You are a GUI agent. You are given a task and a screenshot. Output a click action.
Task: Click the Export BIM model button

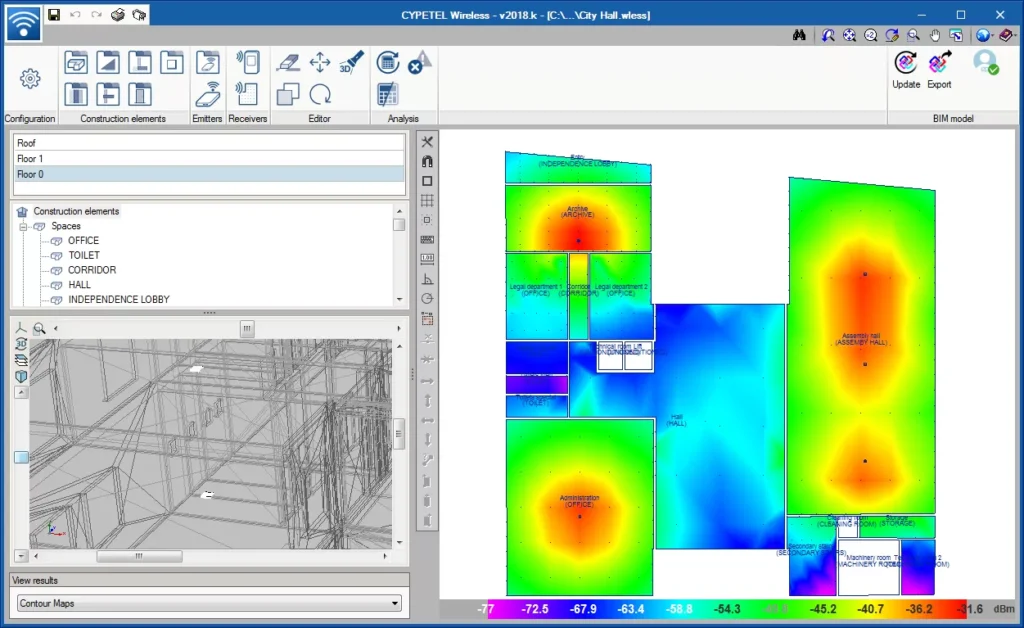pos(939,70)
